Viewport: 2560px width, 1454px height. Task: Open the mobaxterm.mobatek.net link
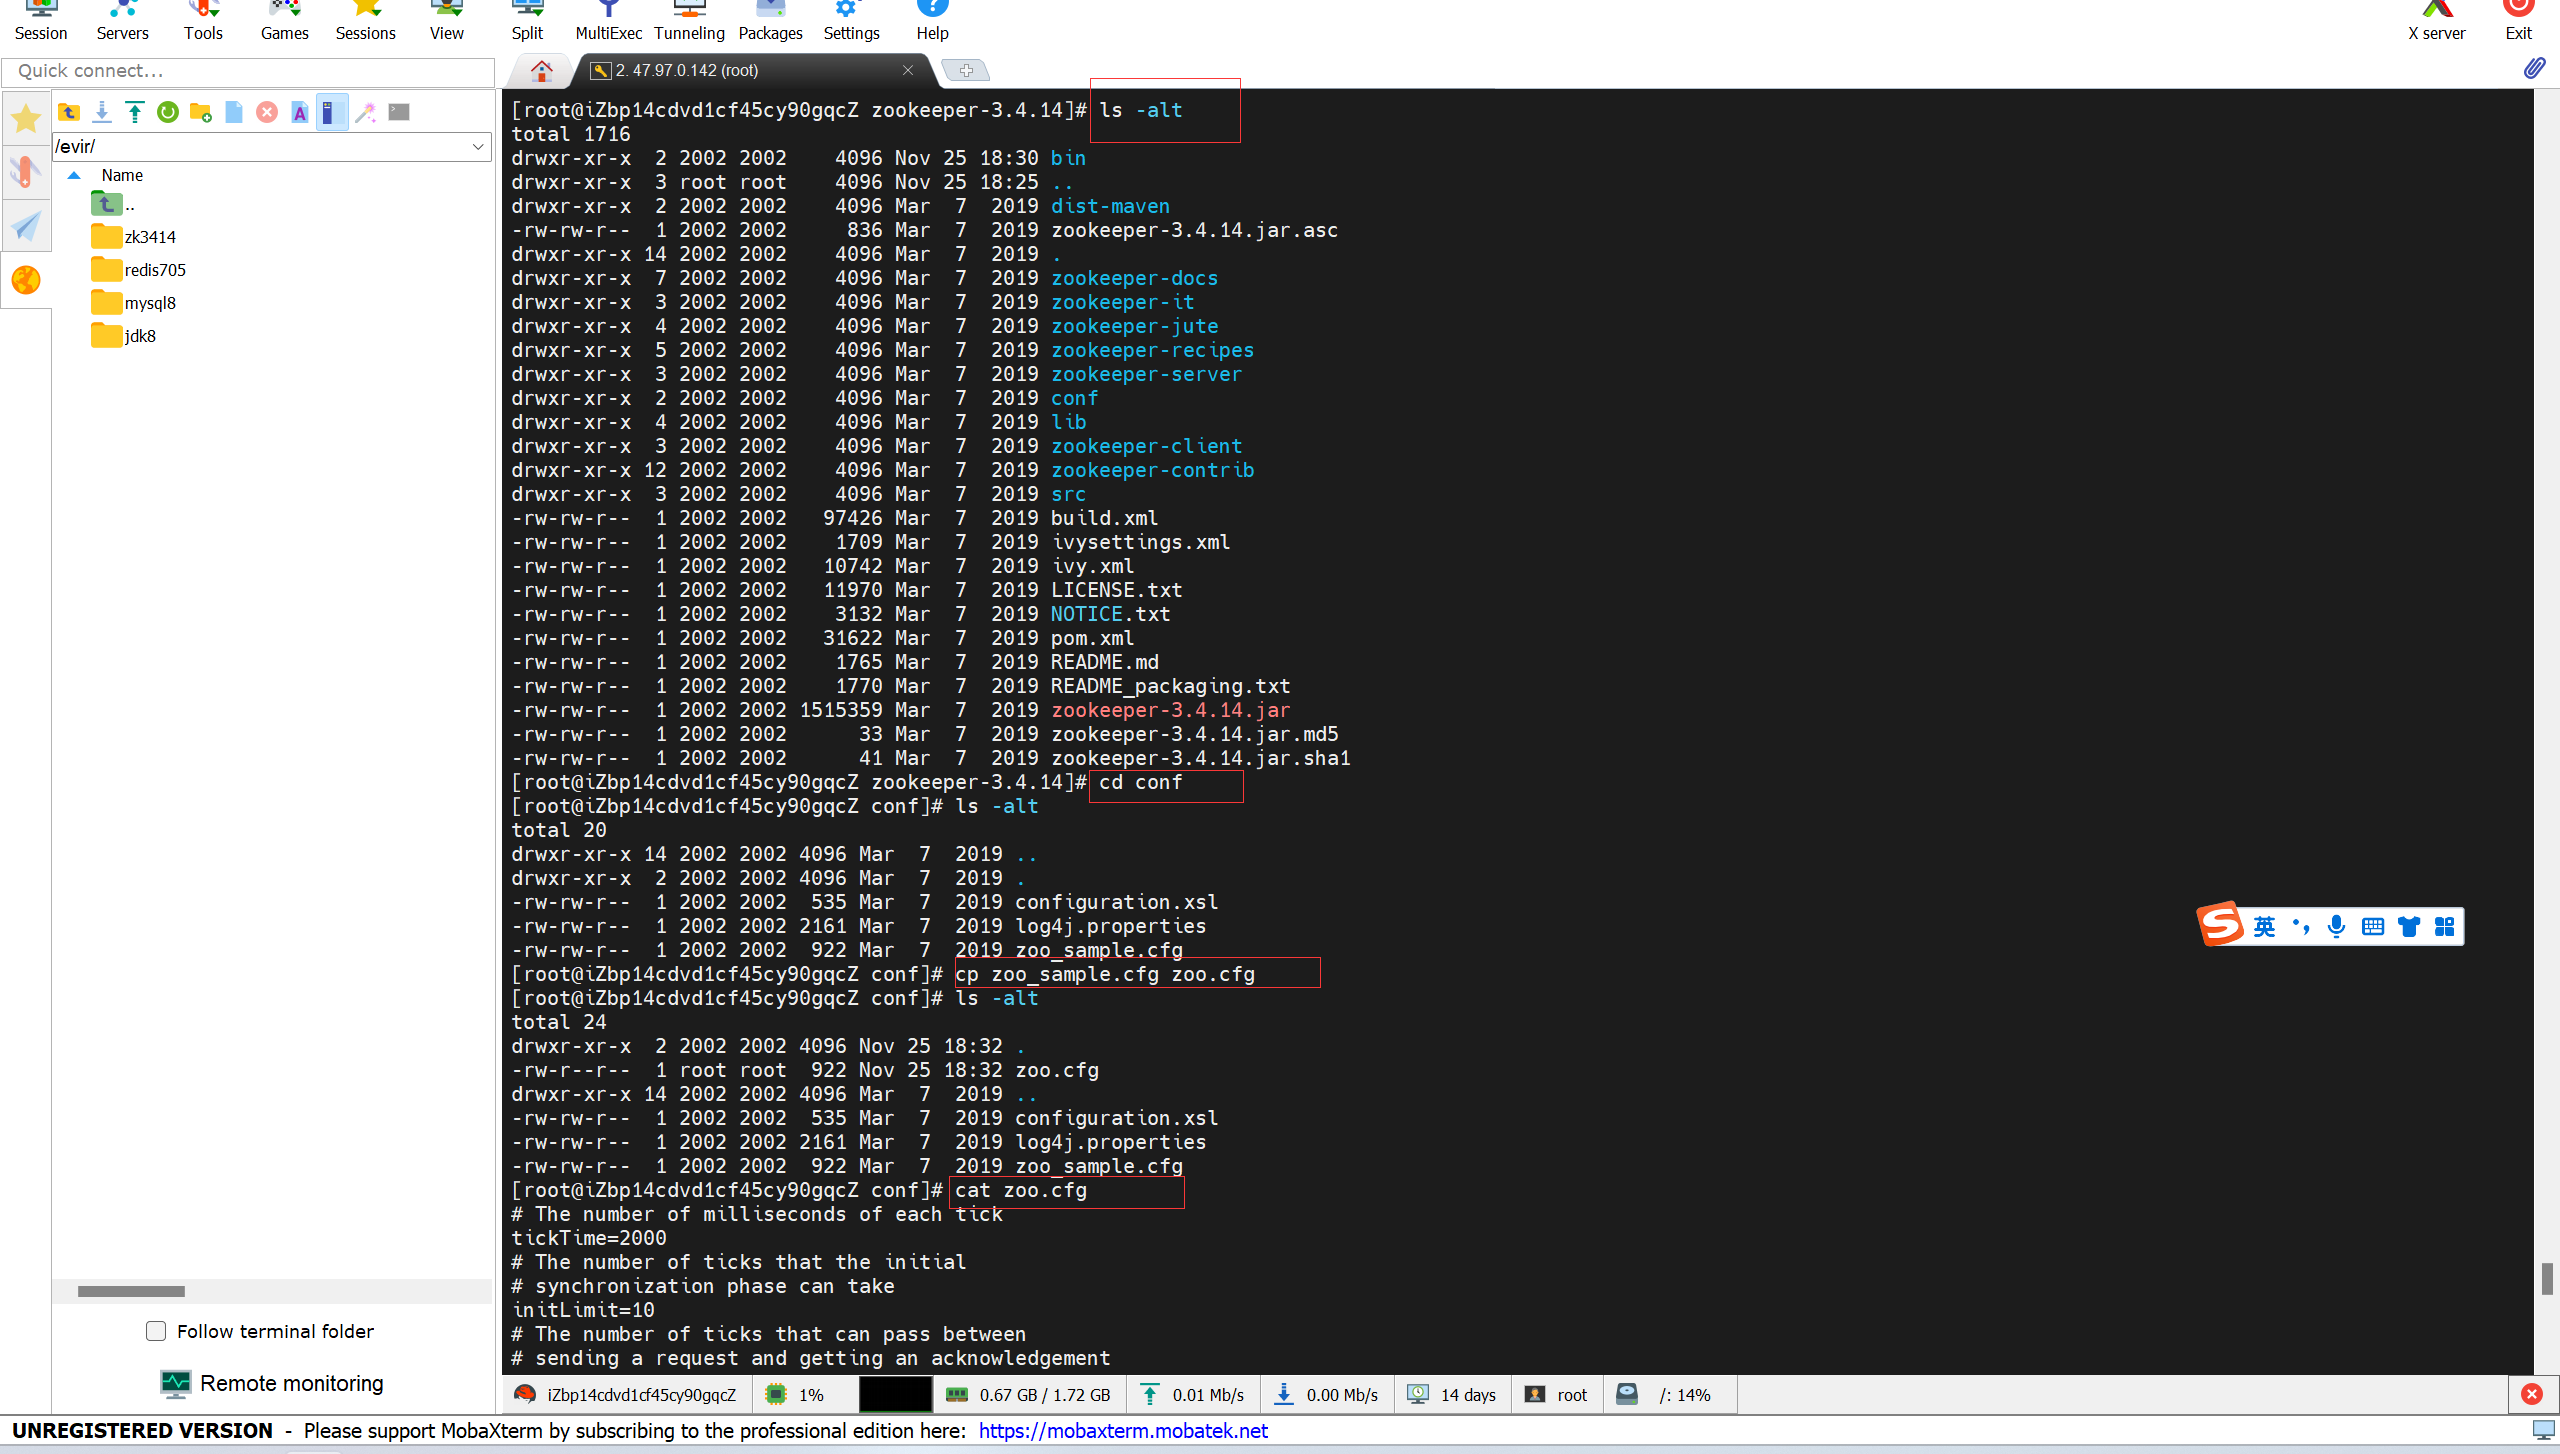click(x=1123, y=1431)
